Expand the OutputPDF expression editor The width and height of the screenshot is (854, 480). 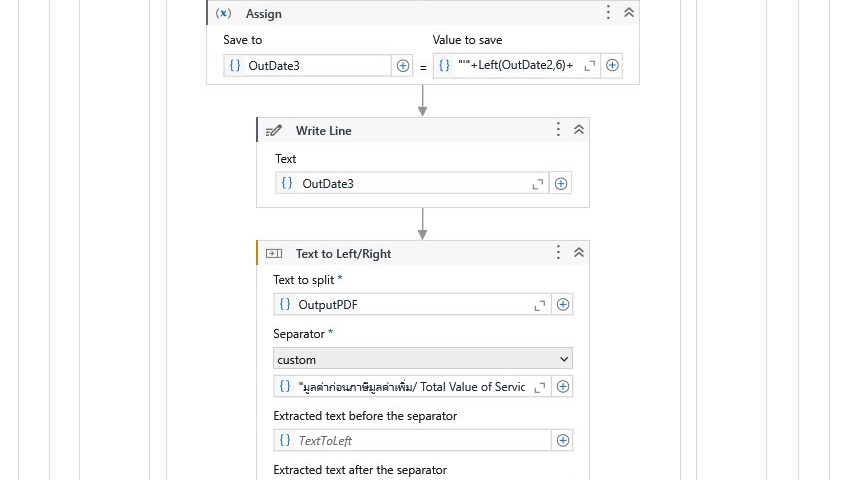pyautogui.click(x=540, y=305)
